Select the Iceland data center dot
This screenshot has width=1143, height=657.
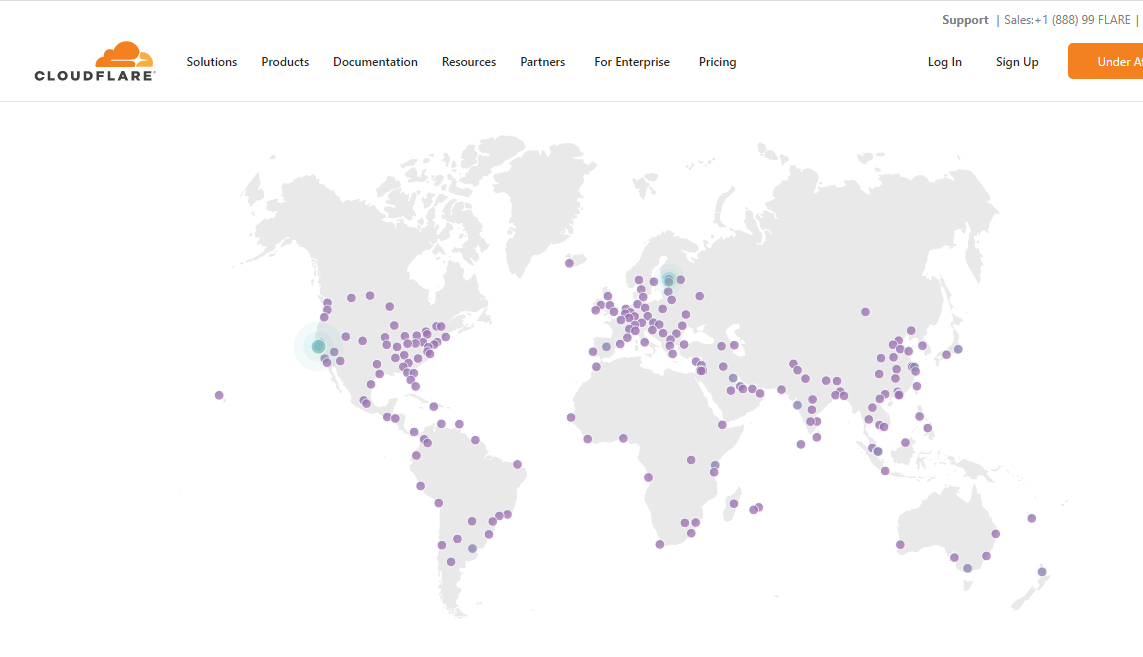tap(569, 263)
